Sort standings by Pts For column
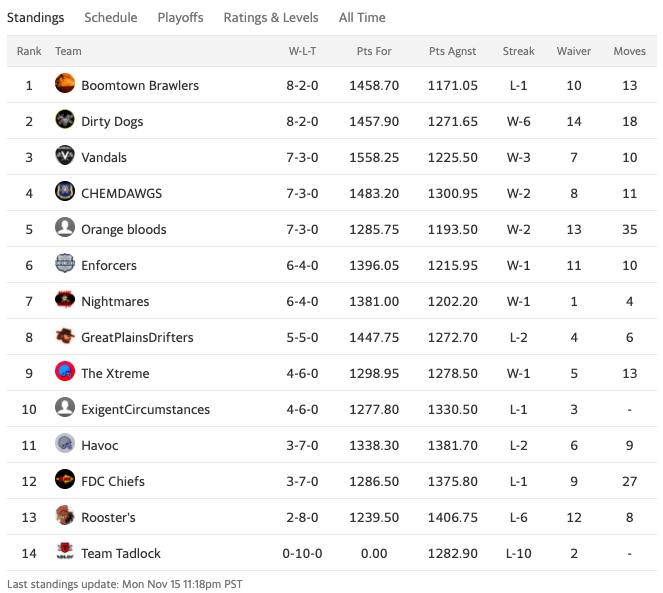This screenshot has width=663, height=593. [374, 51]
